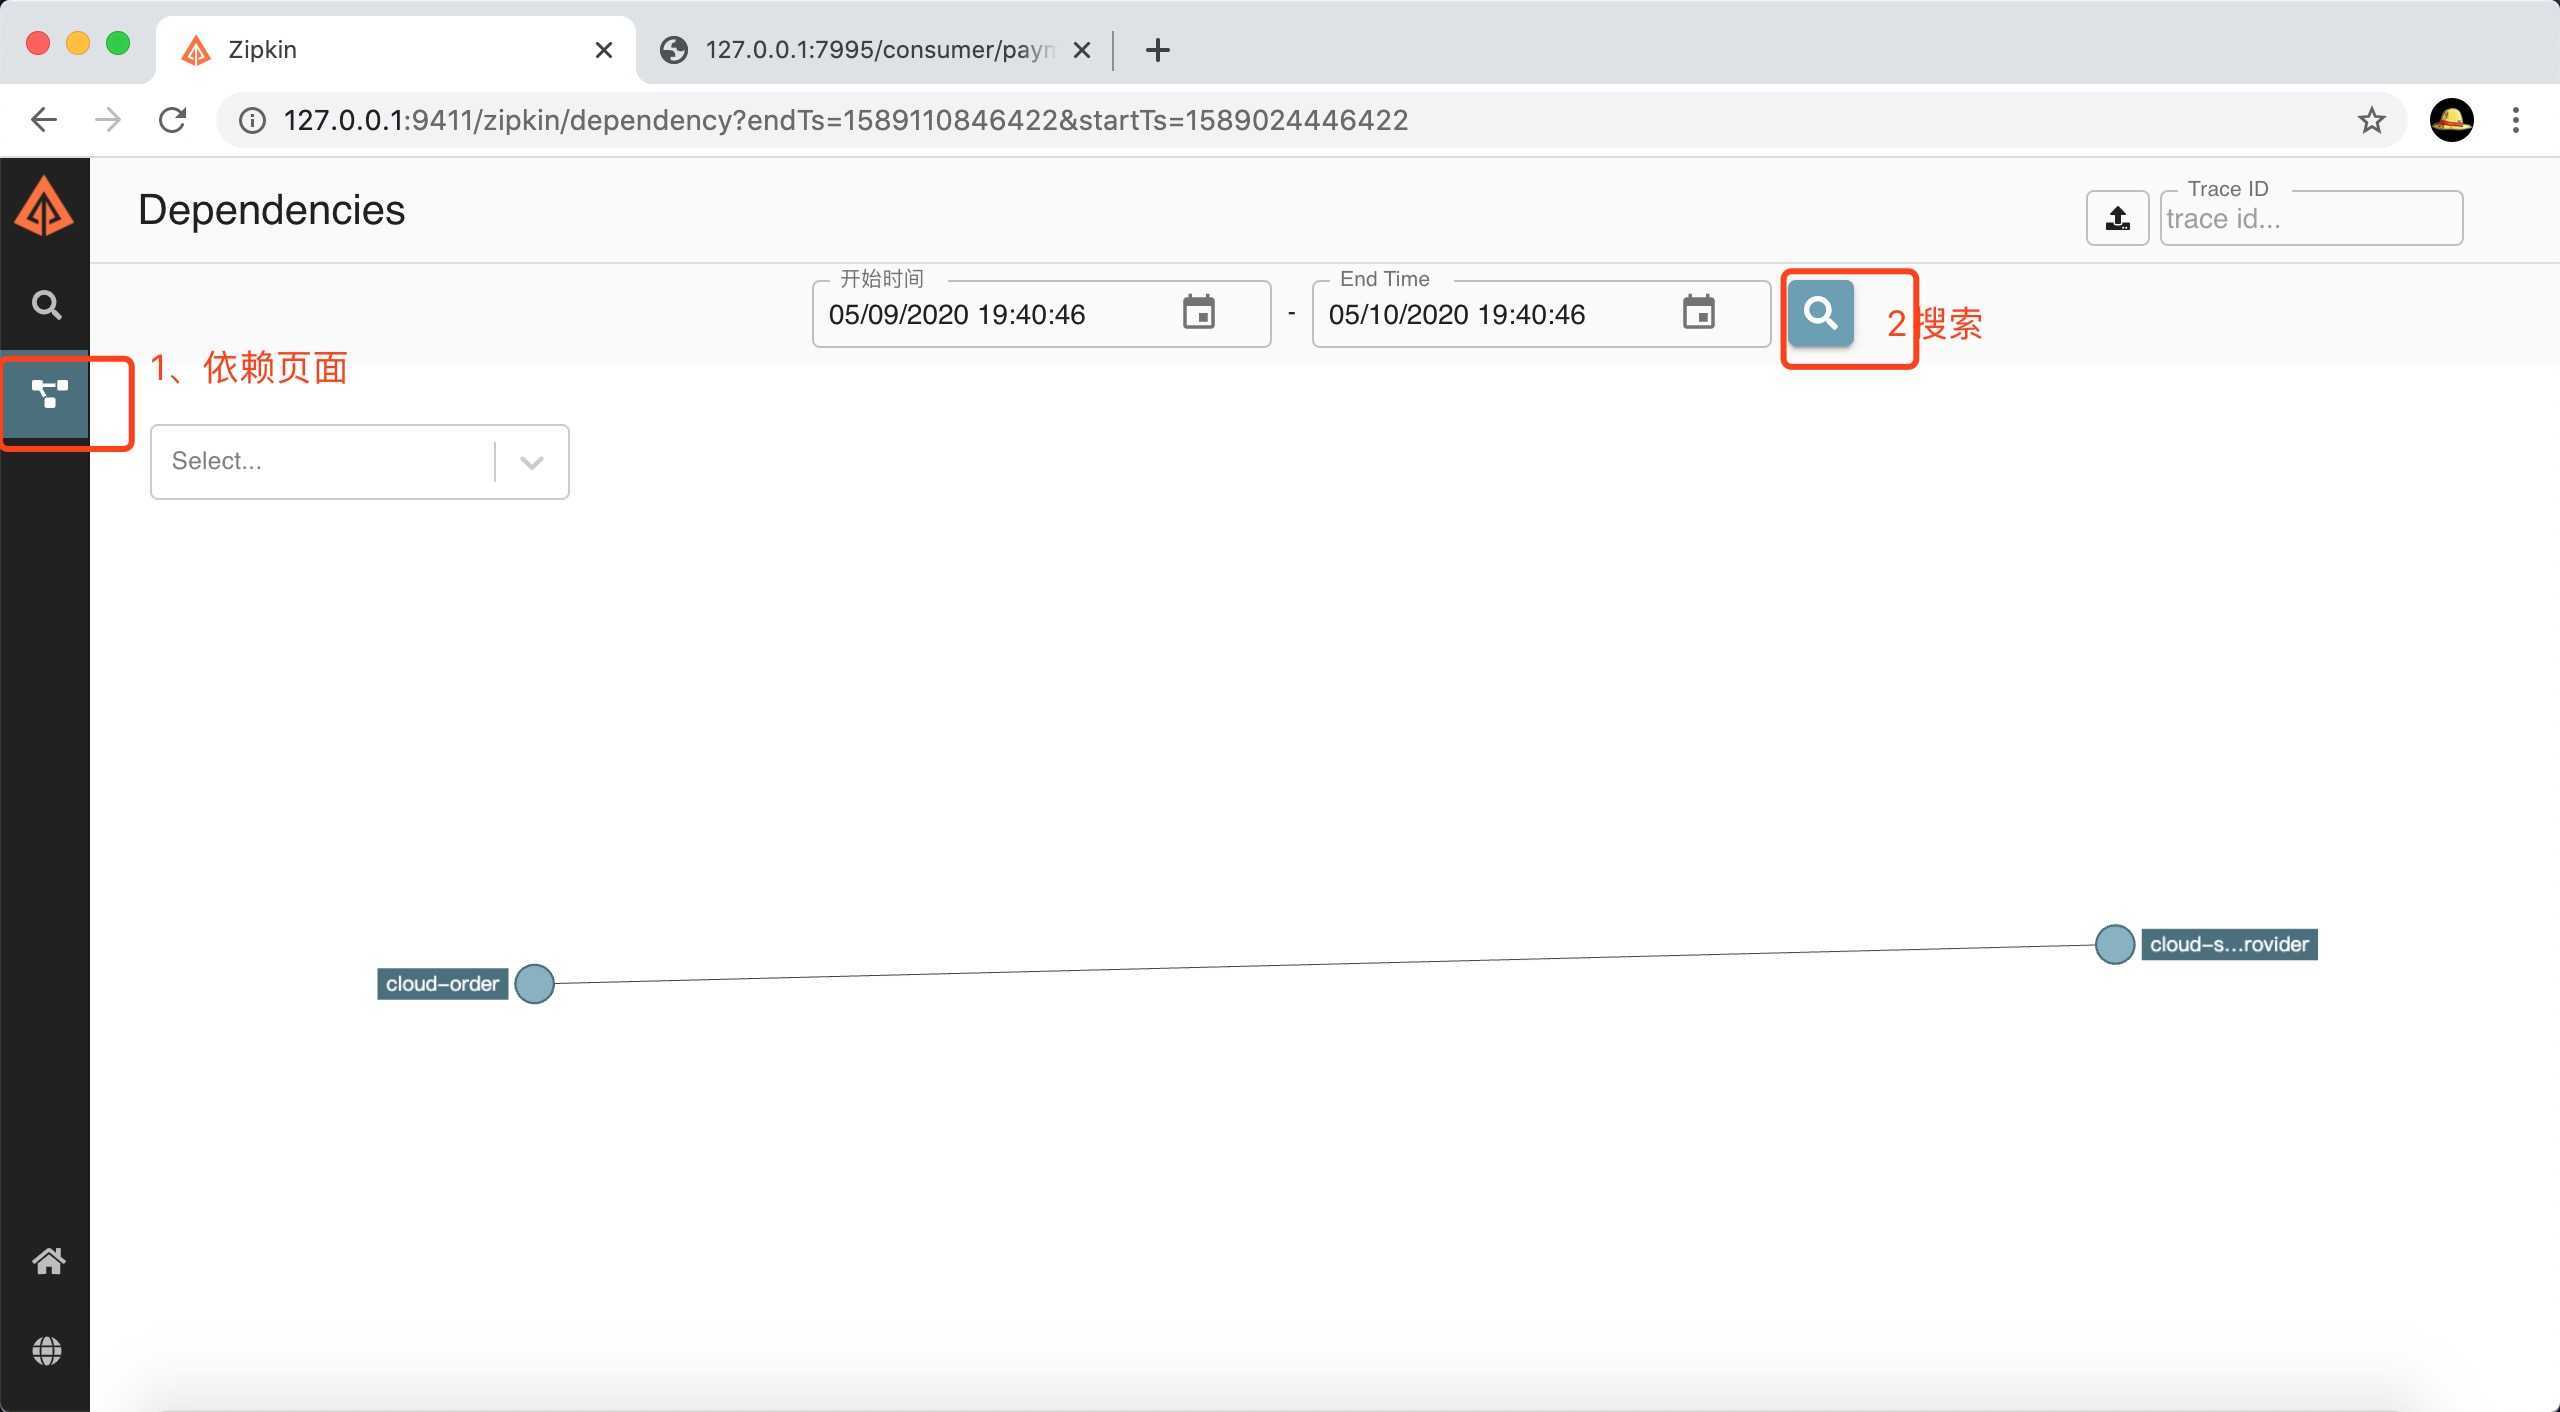Click the cloud-order label
Screen dimensions: 2560x1412
tap(442, 984)
